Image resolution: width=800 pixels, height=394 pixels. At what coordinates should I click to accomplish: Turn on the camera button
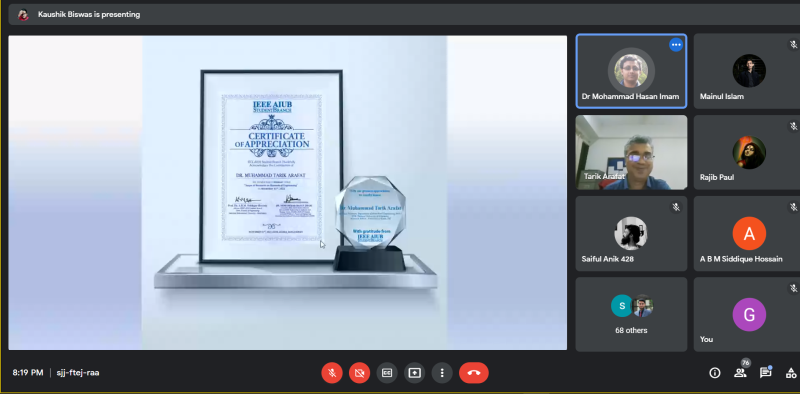tap(359, 373)
